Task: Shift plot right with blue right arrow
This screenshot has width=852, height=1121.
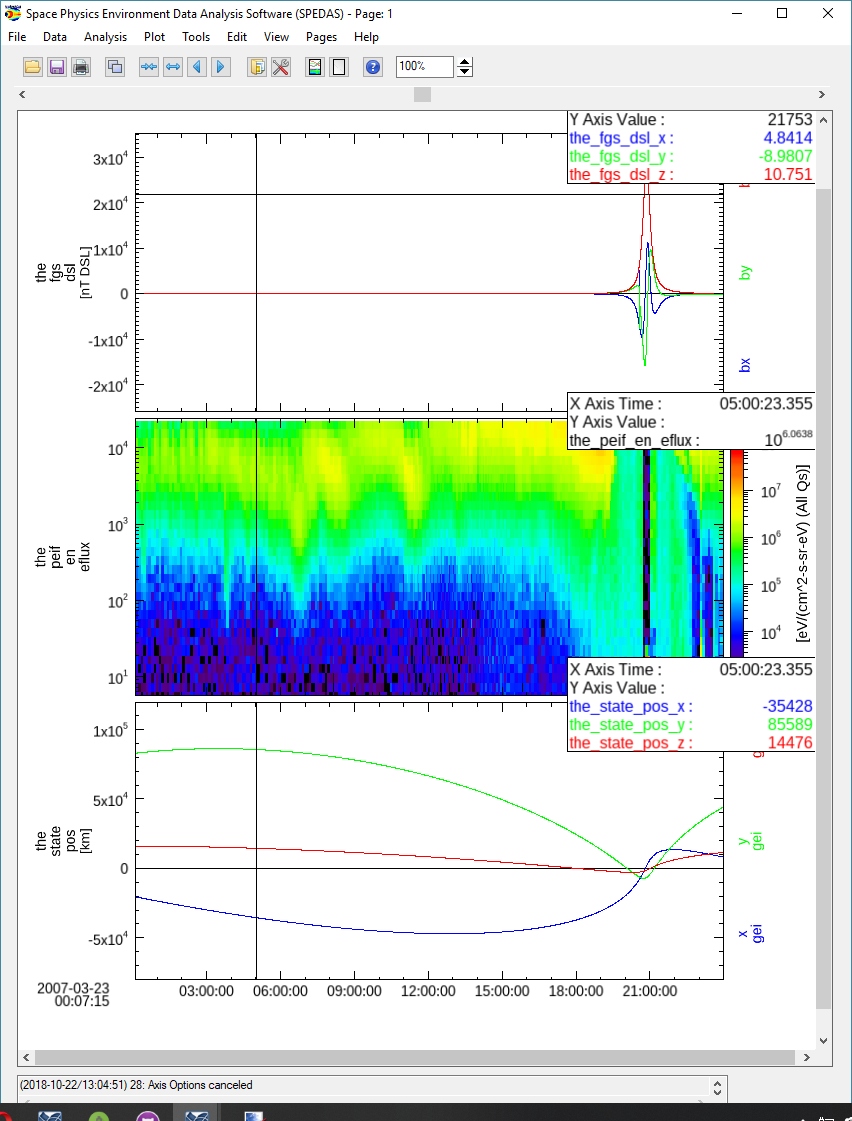Action: pyautogui.click(x=221, y=67)
